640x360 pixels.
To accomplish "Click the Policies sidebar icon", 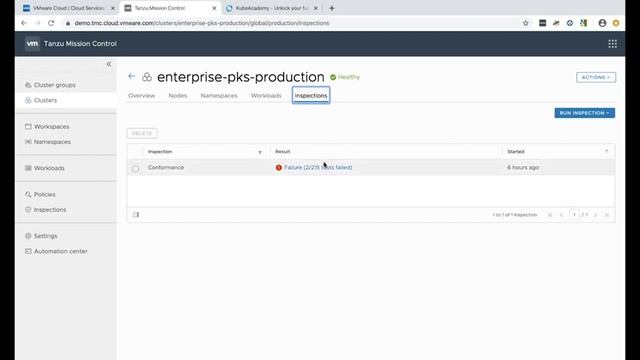I will (28, 194).
